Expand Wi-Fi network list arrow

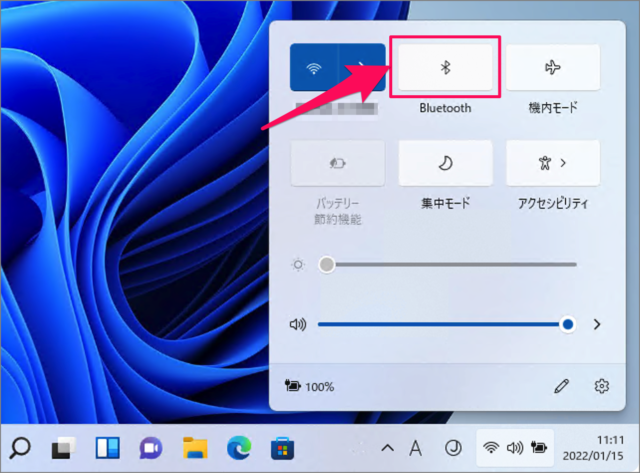(361, 68)
